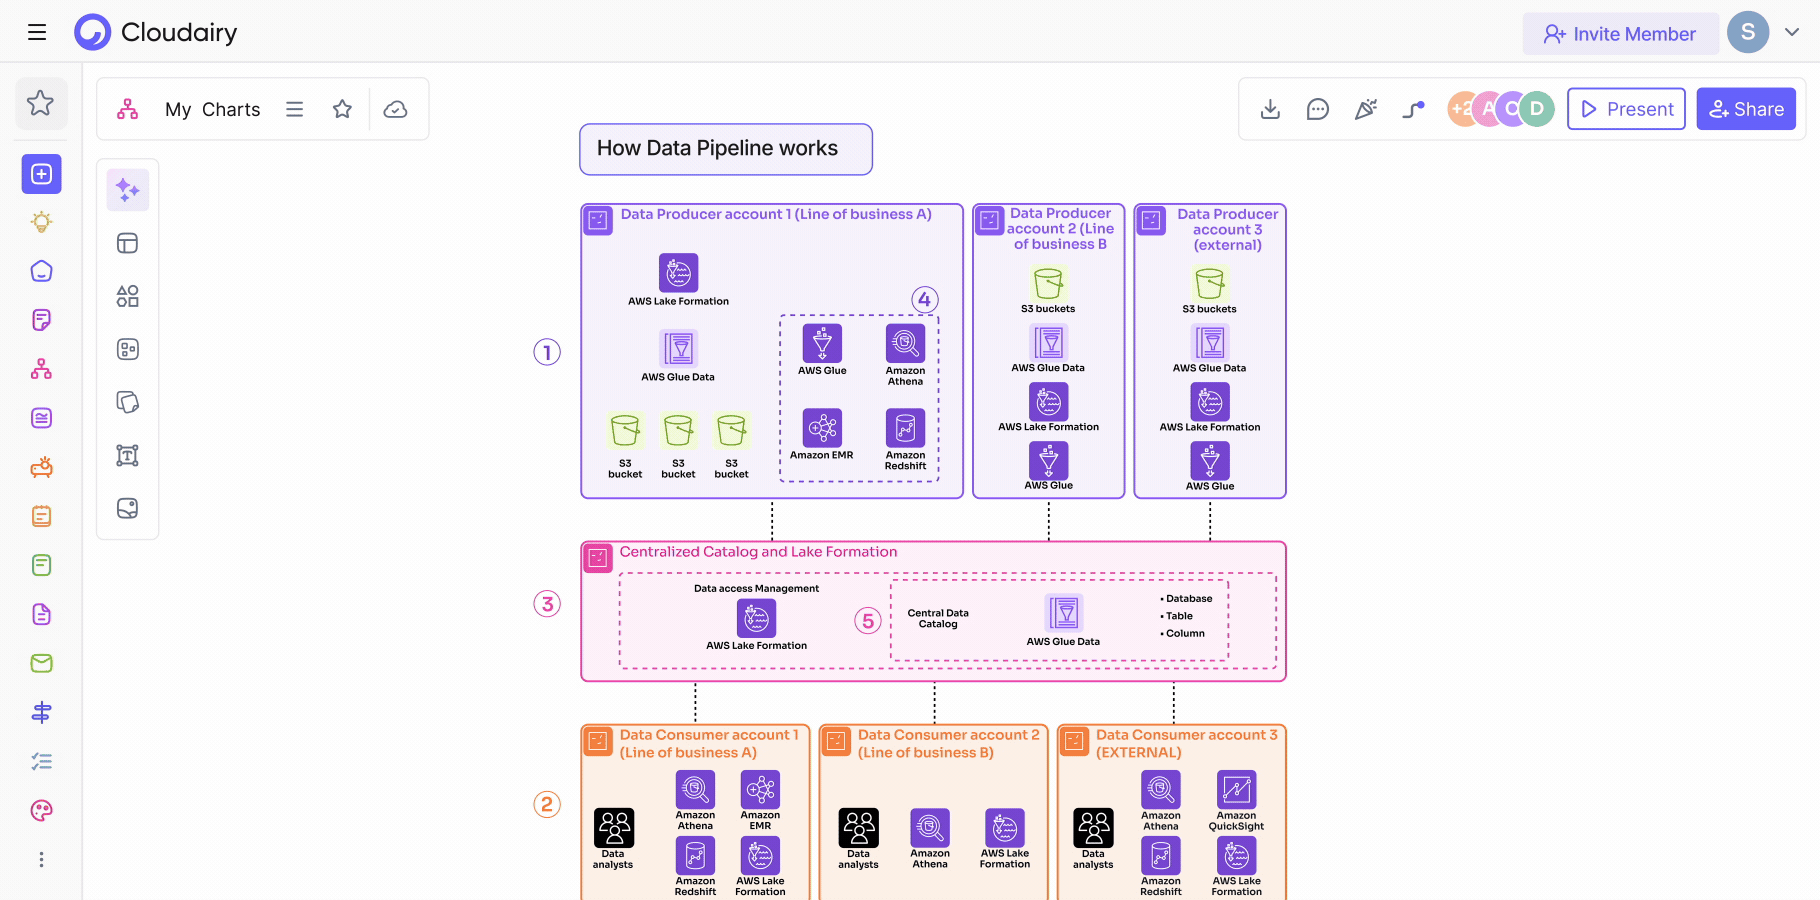Select the text box tool
The height and width of the screenshot is (900, 1820).
[128, 455]
